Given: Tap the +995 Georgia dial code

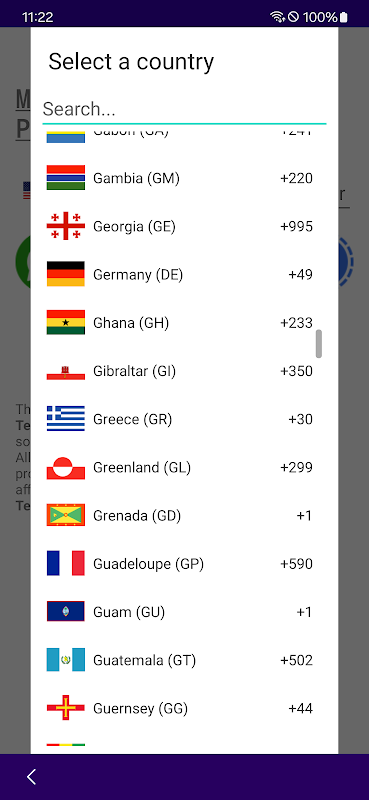Looking at the screenshot, I should [297, 226].
